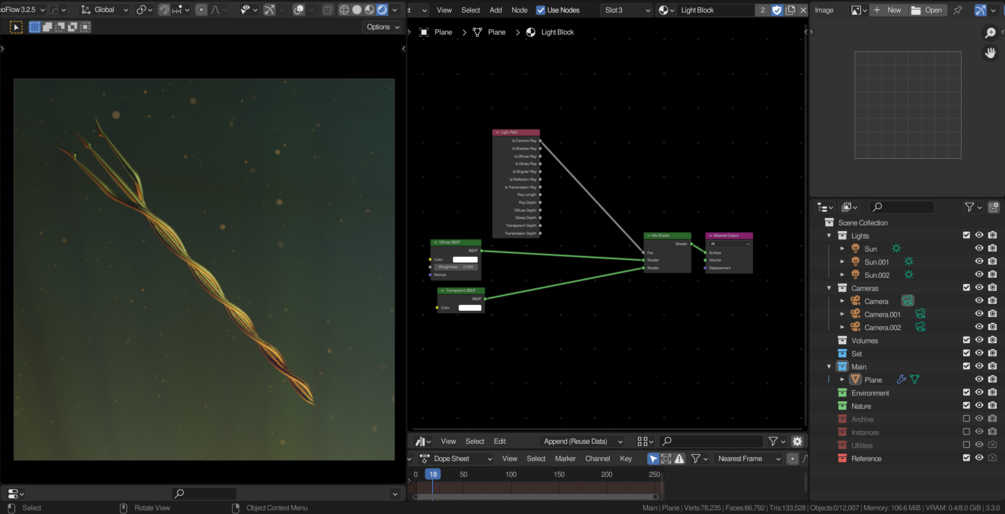This screenshot has height=514, width=1005.
Task: Hide Sun light with eye icon
Action: coord(979,248)
